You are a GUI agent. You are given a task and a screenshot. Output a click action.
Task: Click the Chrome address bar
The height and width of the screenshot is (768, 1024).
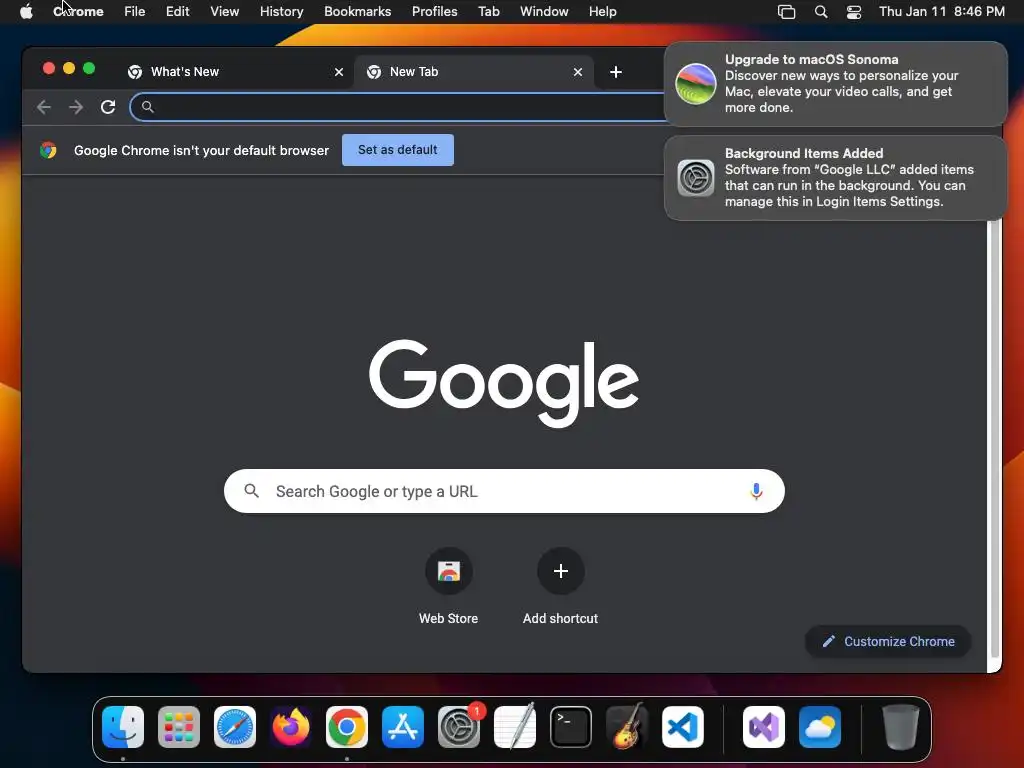coord(398,107)
